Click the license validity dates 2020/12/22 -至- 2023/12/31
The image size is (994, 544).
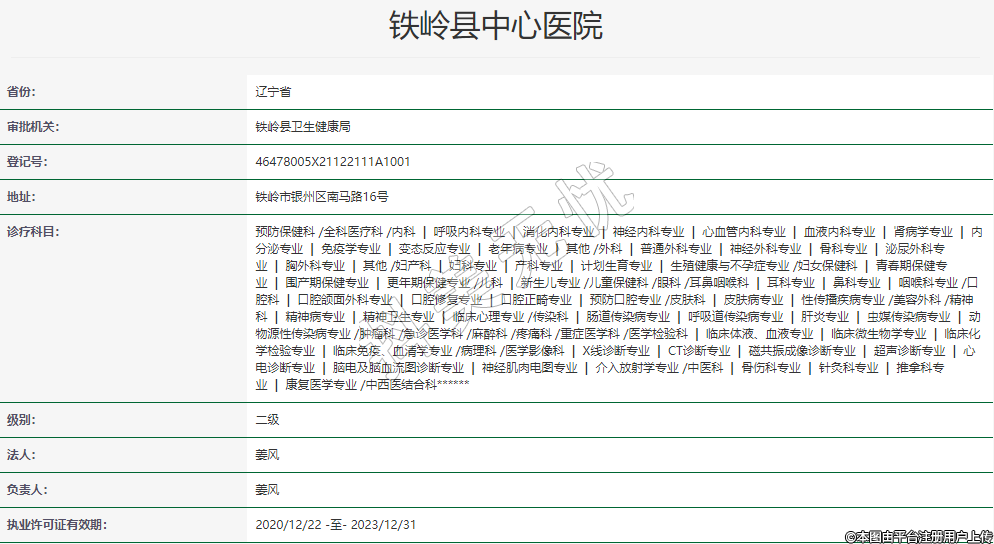(x=335, y=525)
